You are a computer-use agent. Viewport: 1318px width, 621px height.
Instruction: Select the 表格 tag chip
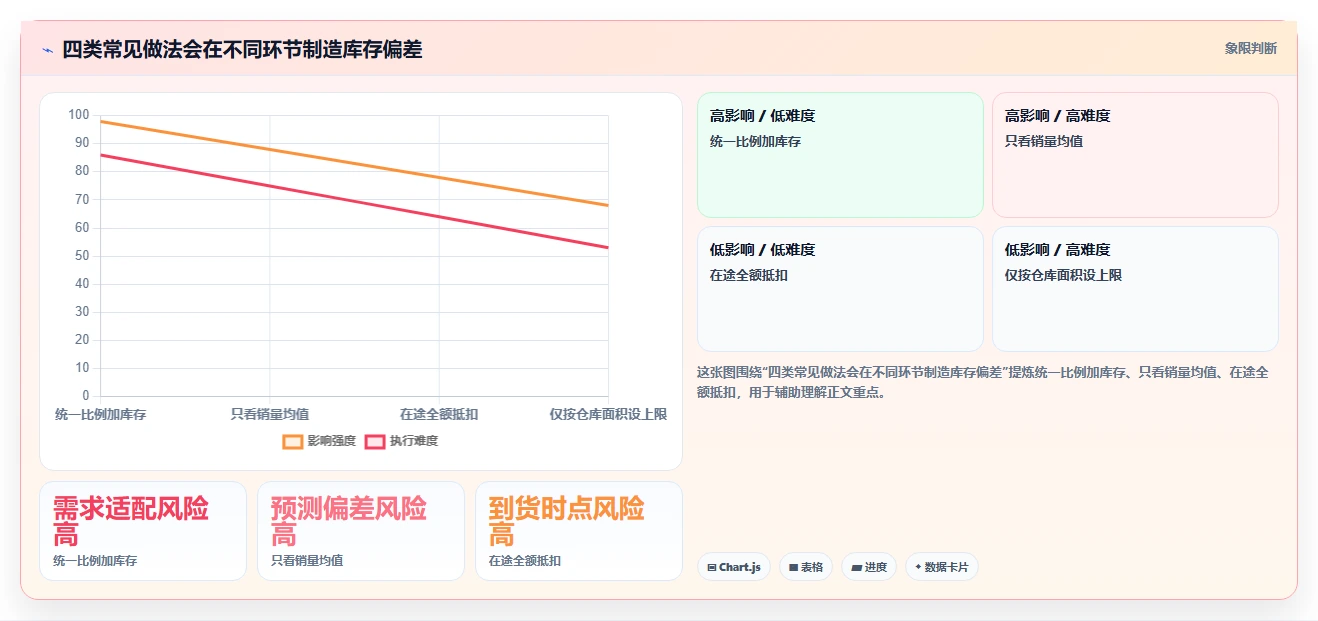click(x=806, y=567)
